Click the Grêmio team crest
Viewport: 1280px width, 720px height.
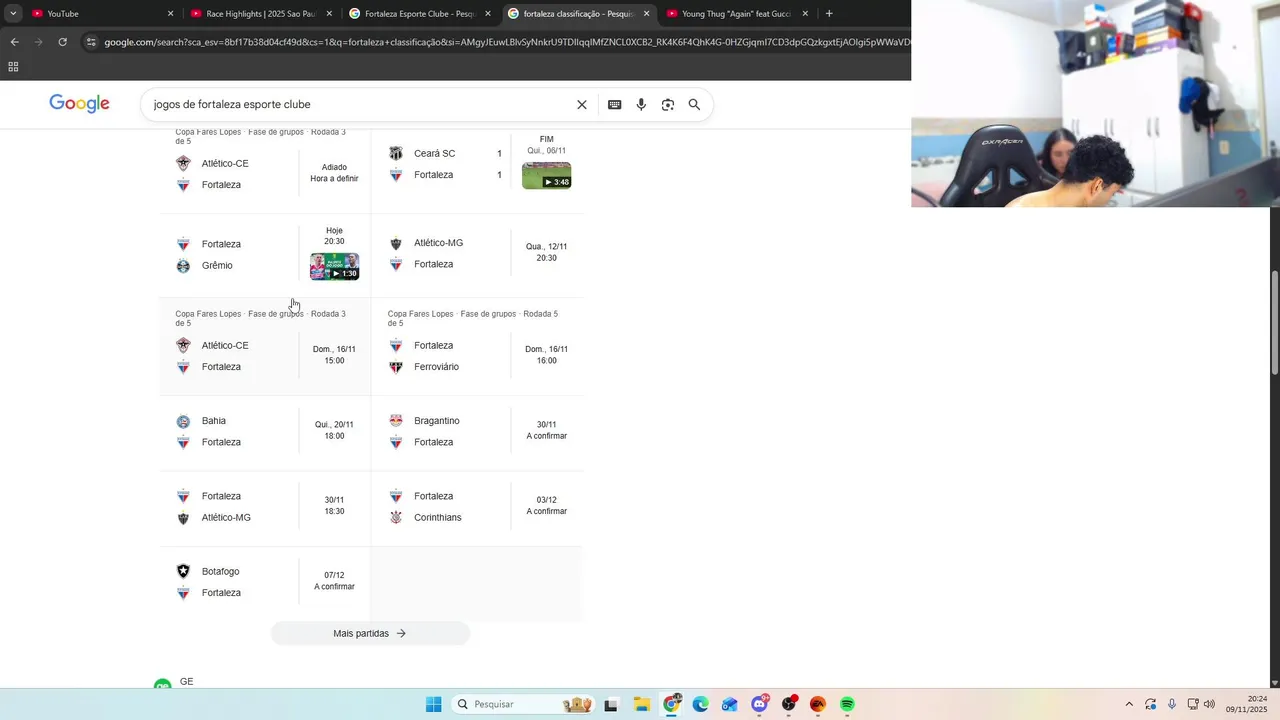click(x=183, y=266)
